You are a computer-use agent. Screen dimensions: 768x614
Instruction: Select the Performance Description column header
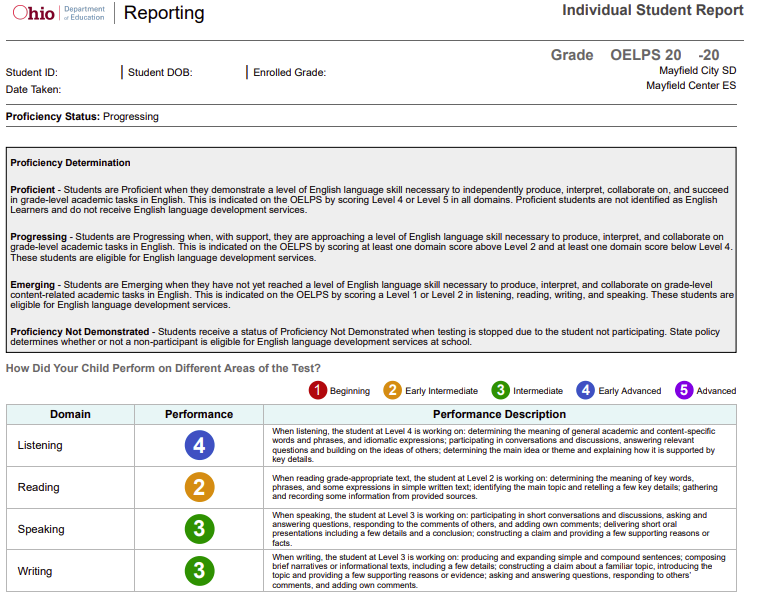pos(499,414)
